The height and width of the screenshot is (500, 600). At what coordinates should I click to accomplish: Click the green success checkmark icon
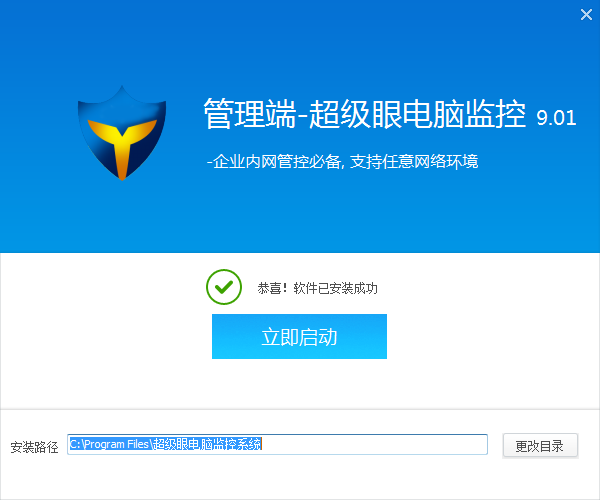[224, 287]
